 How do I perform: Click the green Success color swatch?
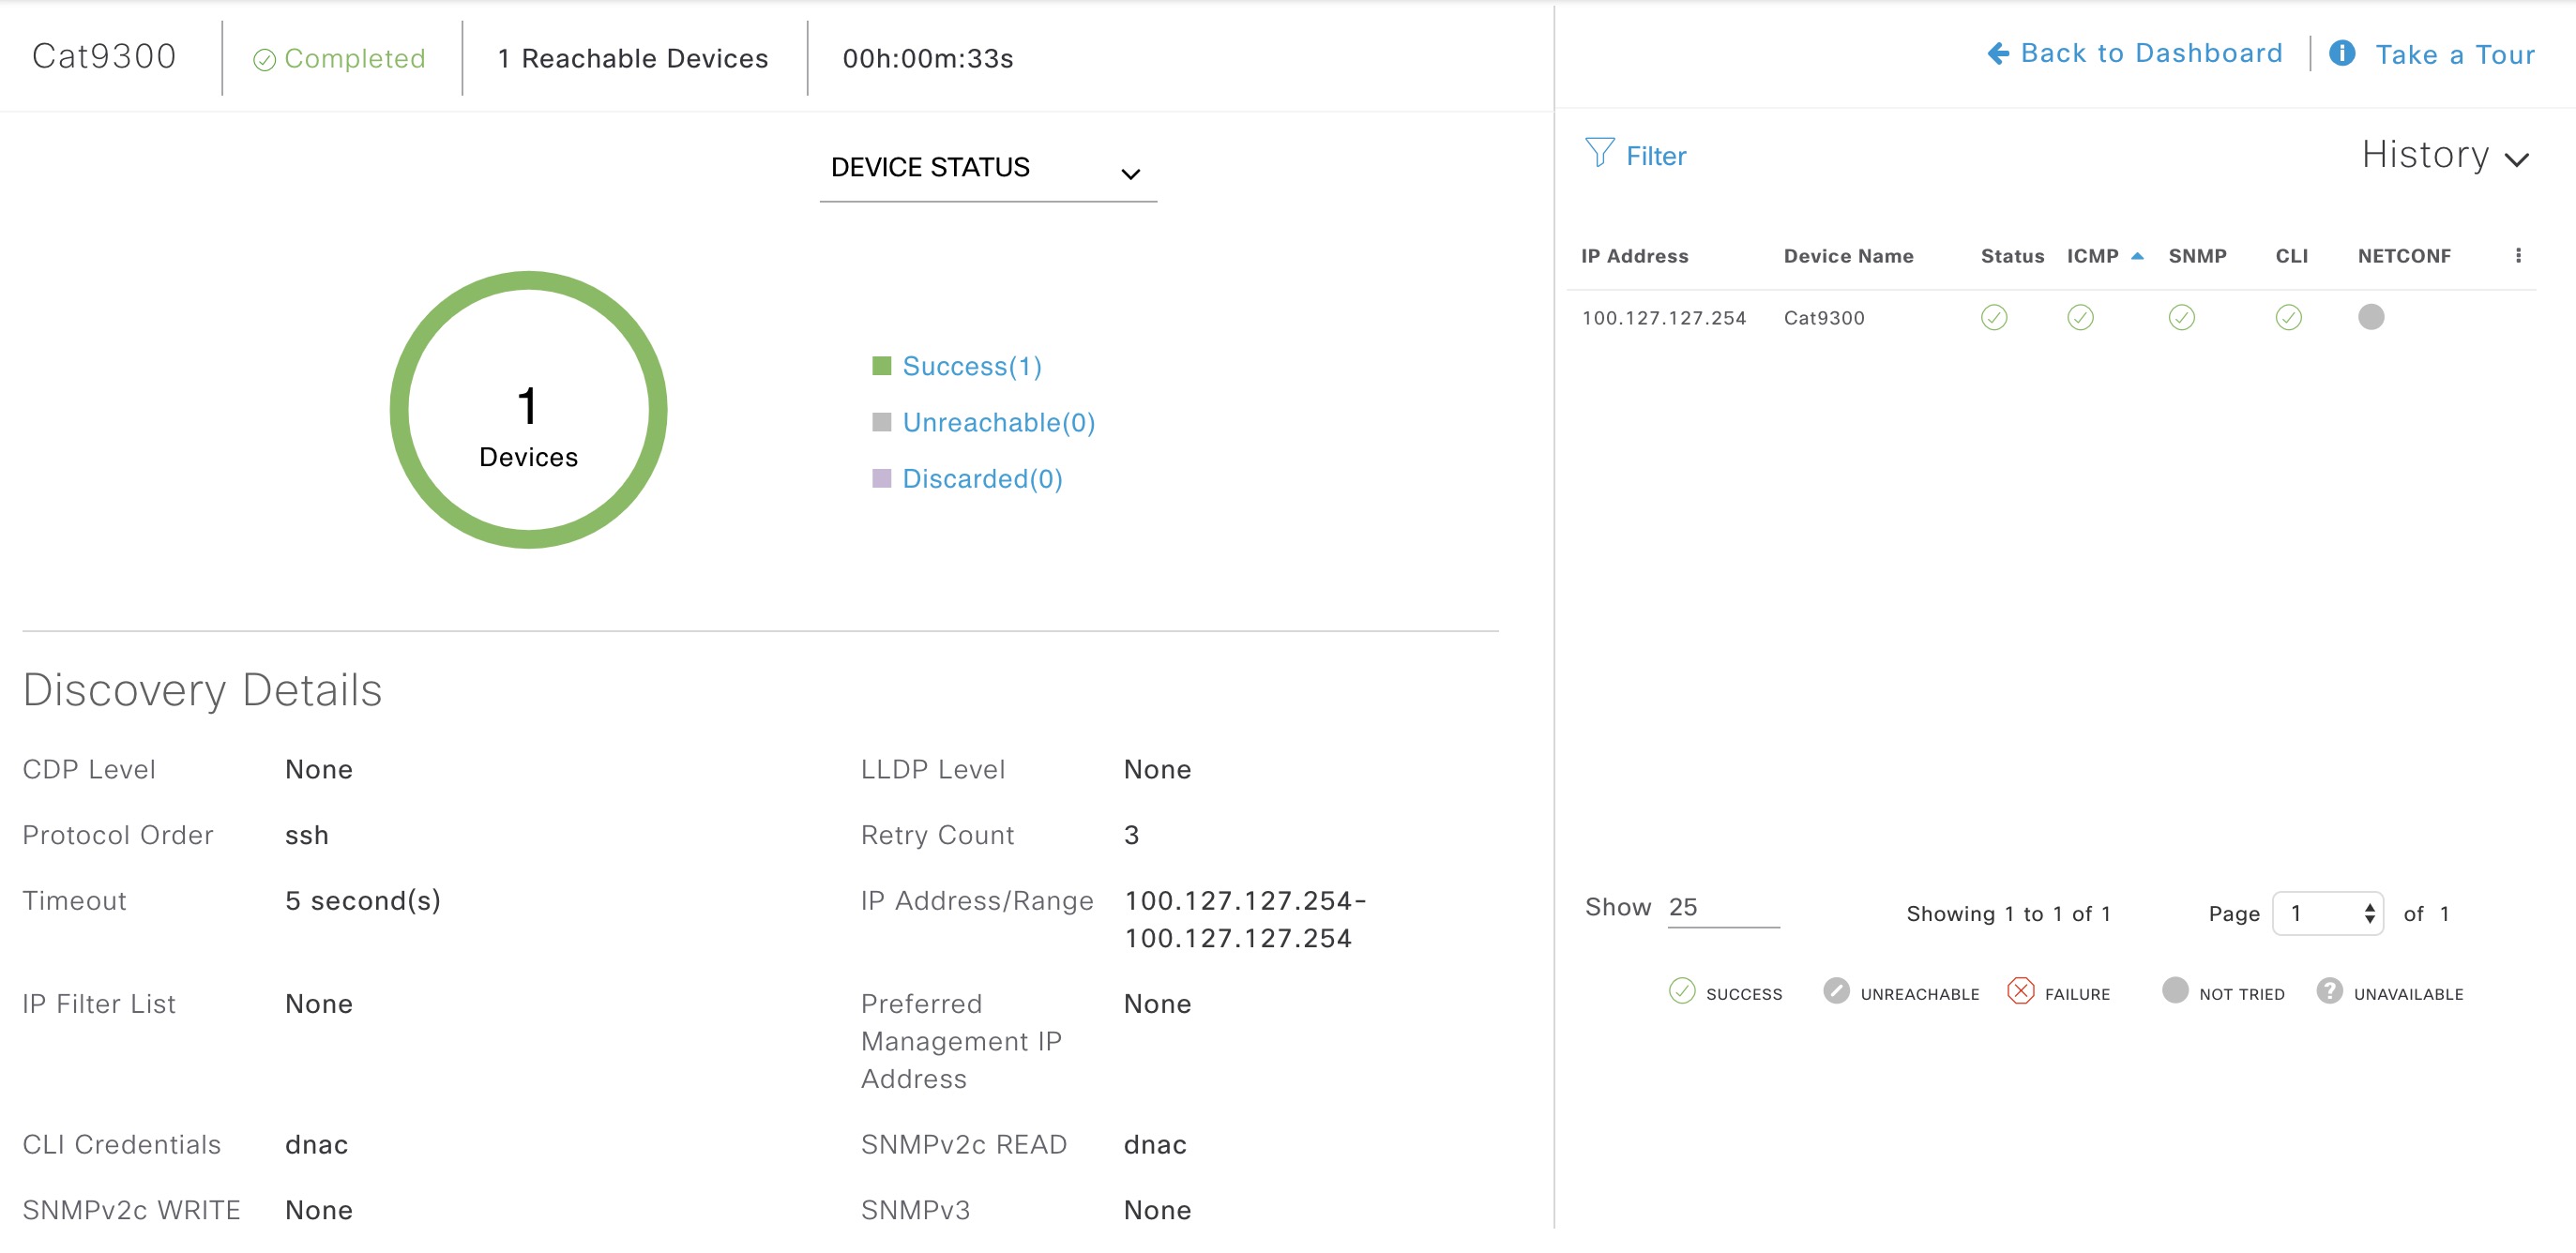(x=881, y=366)
